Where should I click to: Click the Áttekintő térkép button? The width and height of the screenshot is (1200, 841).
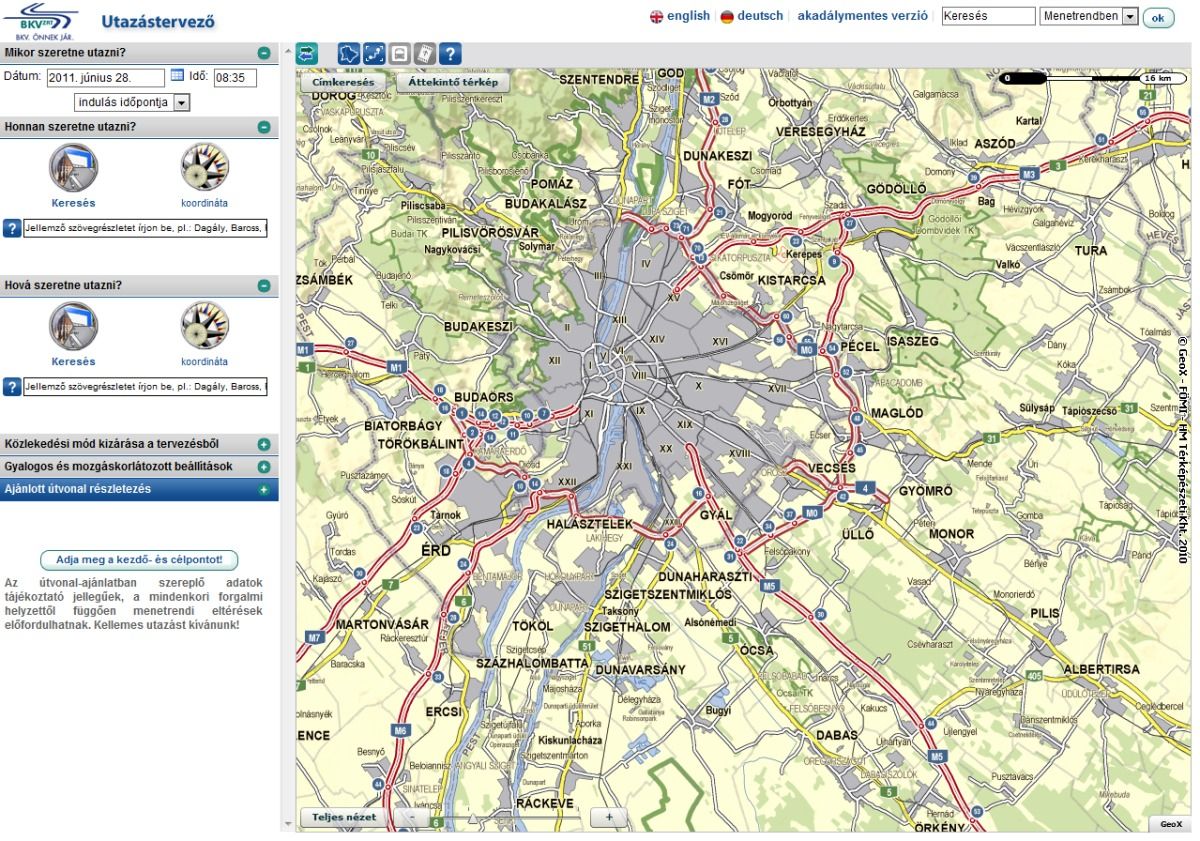point(452,83)
